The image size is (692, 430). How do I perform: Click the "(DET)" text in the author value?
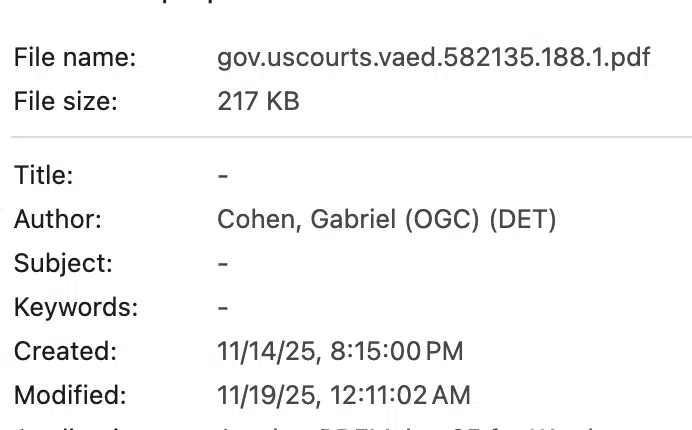[x=523, y=220]
